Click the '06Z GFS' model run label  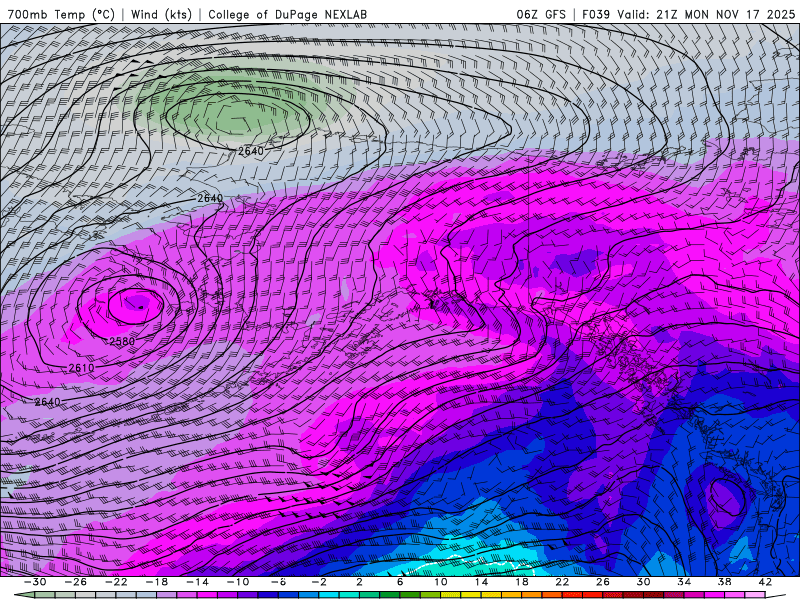[541, 14]
